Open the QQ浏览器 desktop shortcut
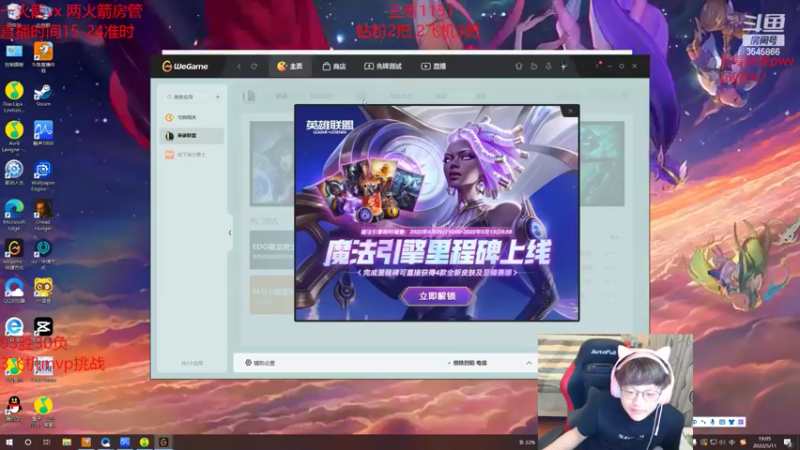Viewport: 800px width, 450px height. point(14,291)
